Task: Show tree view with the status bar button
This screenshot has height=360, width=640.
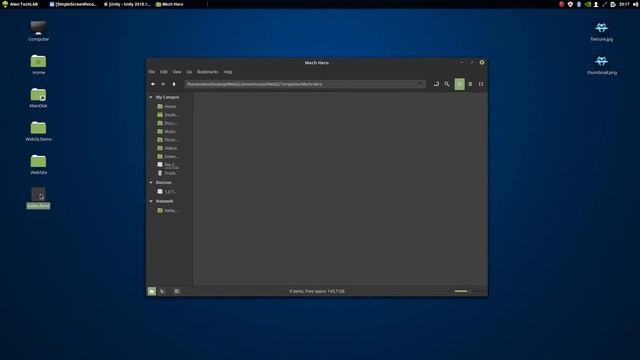Action: [162, 291]
